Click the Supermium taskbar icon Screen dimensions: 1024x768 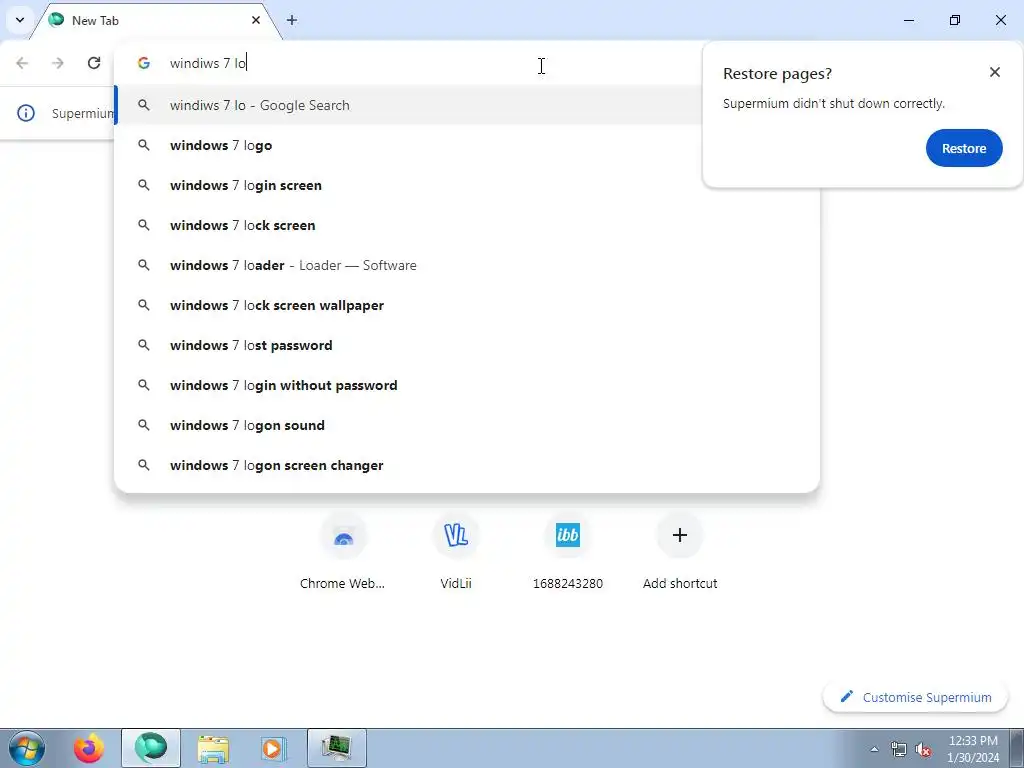[151, 748]
